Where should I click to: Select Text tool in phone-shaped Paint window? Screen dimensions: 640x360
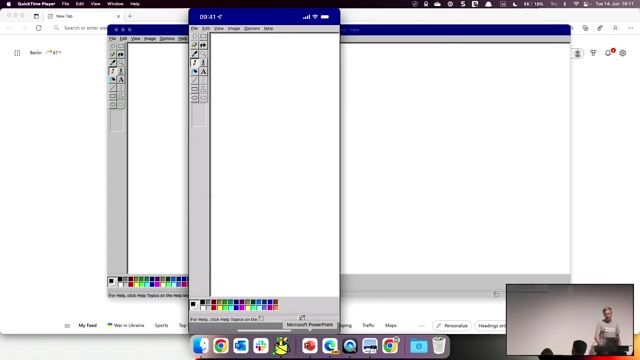203,71
